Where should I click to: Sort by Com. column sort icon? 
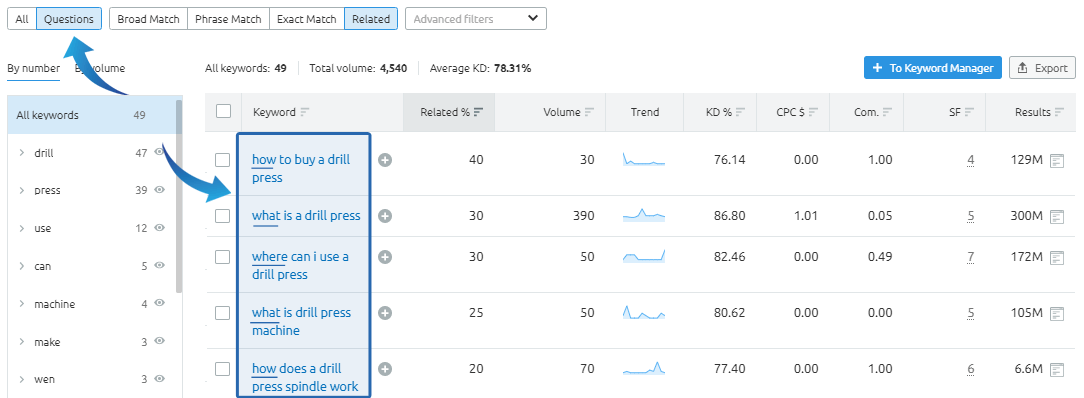[887, 112]
